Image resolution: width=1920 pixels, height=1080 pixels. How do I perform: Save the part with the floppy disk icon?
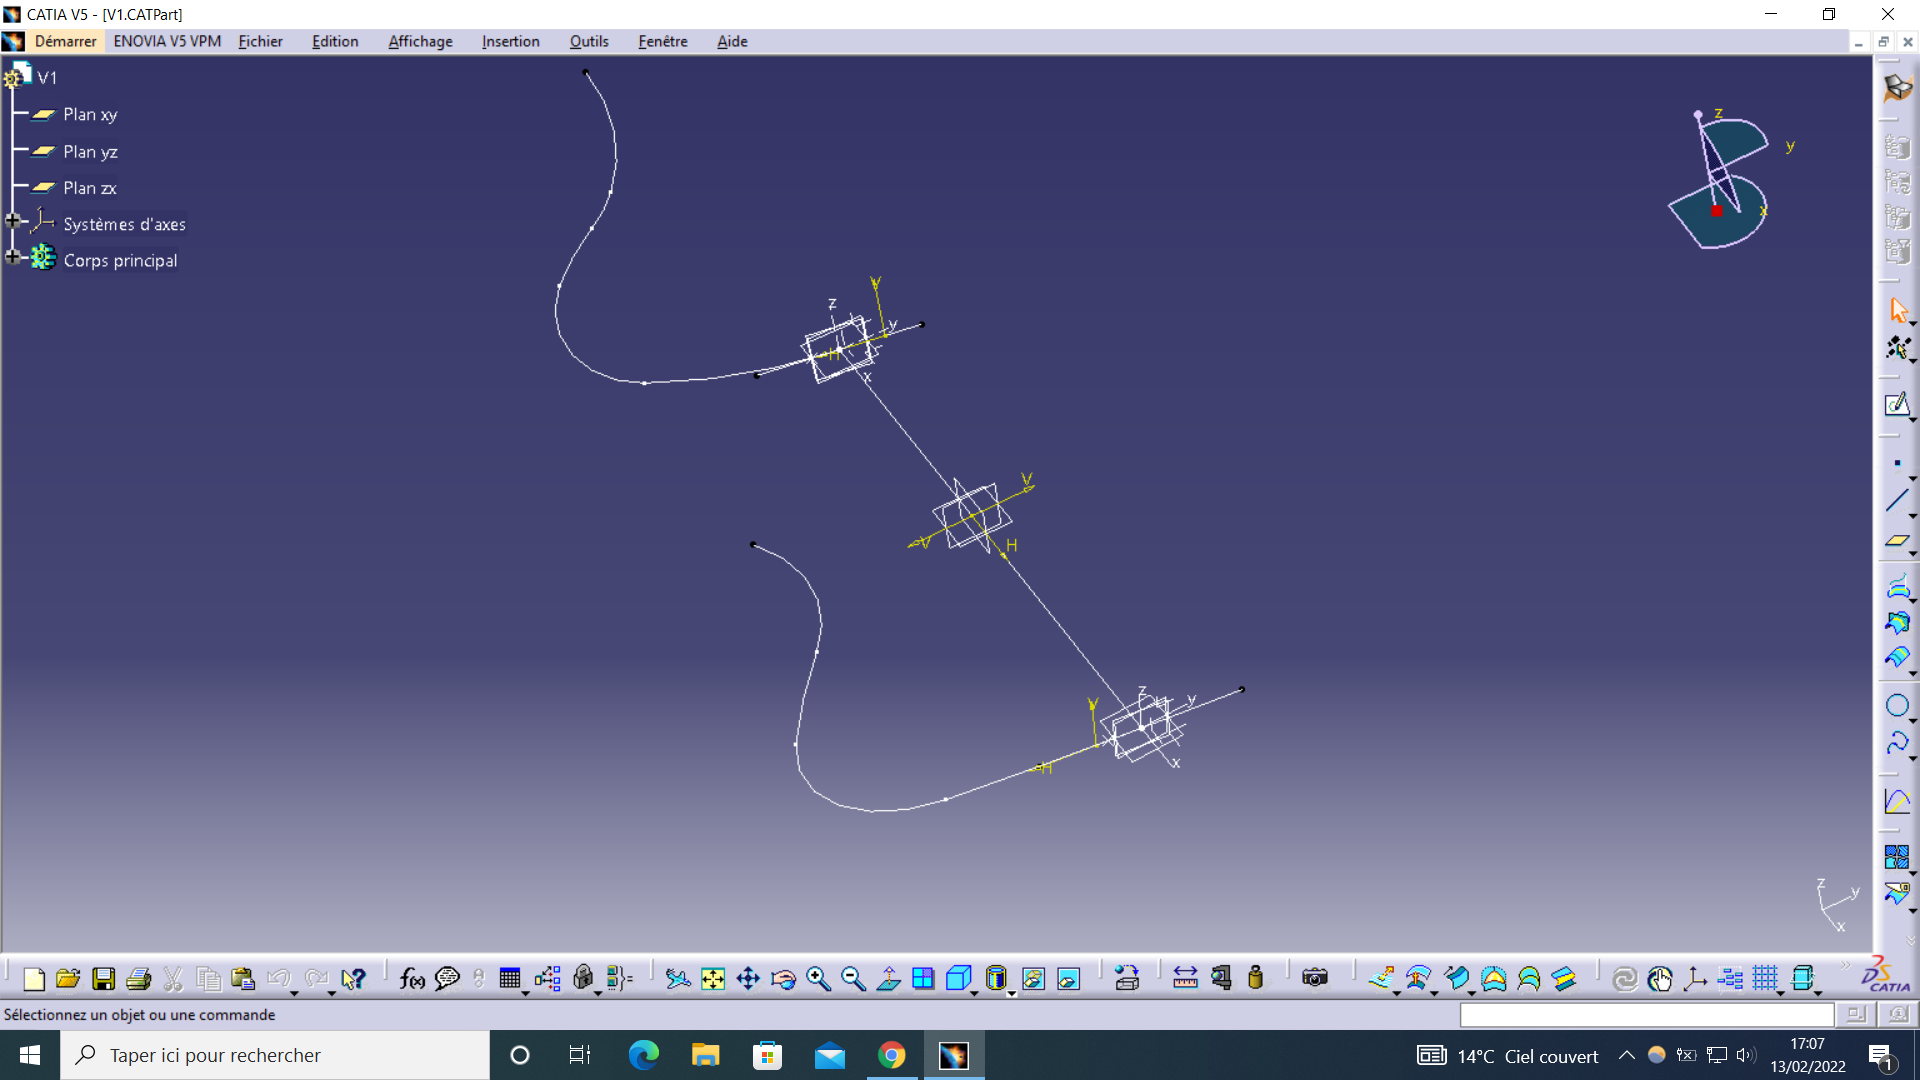coord(104,979)
